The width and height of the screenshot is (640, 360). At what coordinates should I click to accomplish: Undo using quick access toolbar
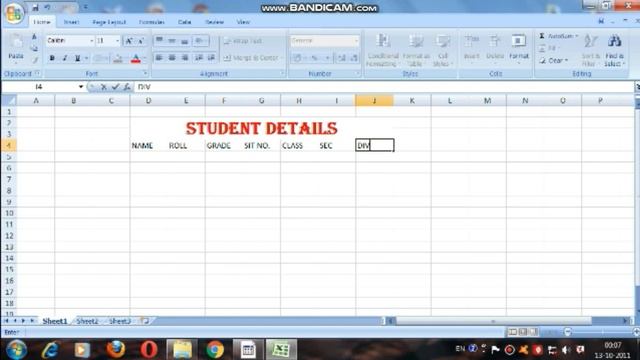pos(48,7)
